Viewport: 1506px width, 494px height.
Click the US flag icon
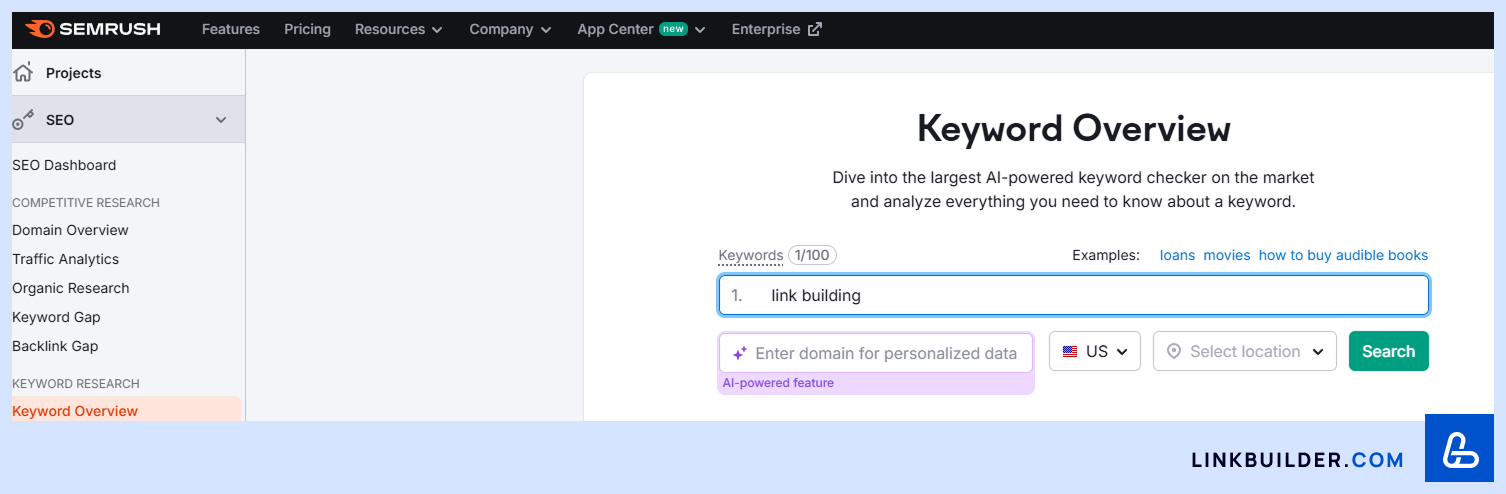point(1070,352)
